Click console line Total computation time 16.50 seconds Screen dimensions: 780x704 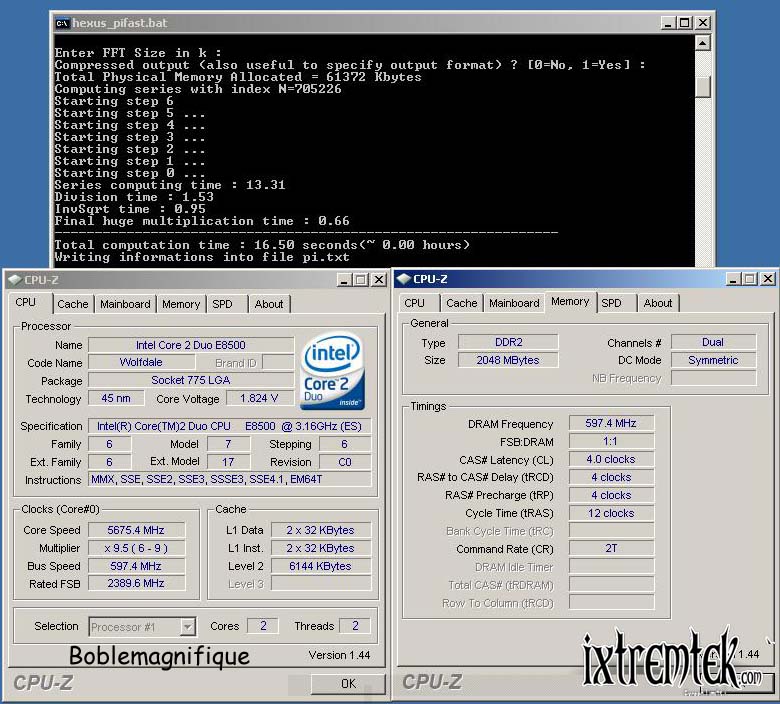(262, 245)
